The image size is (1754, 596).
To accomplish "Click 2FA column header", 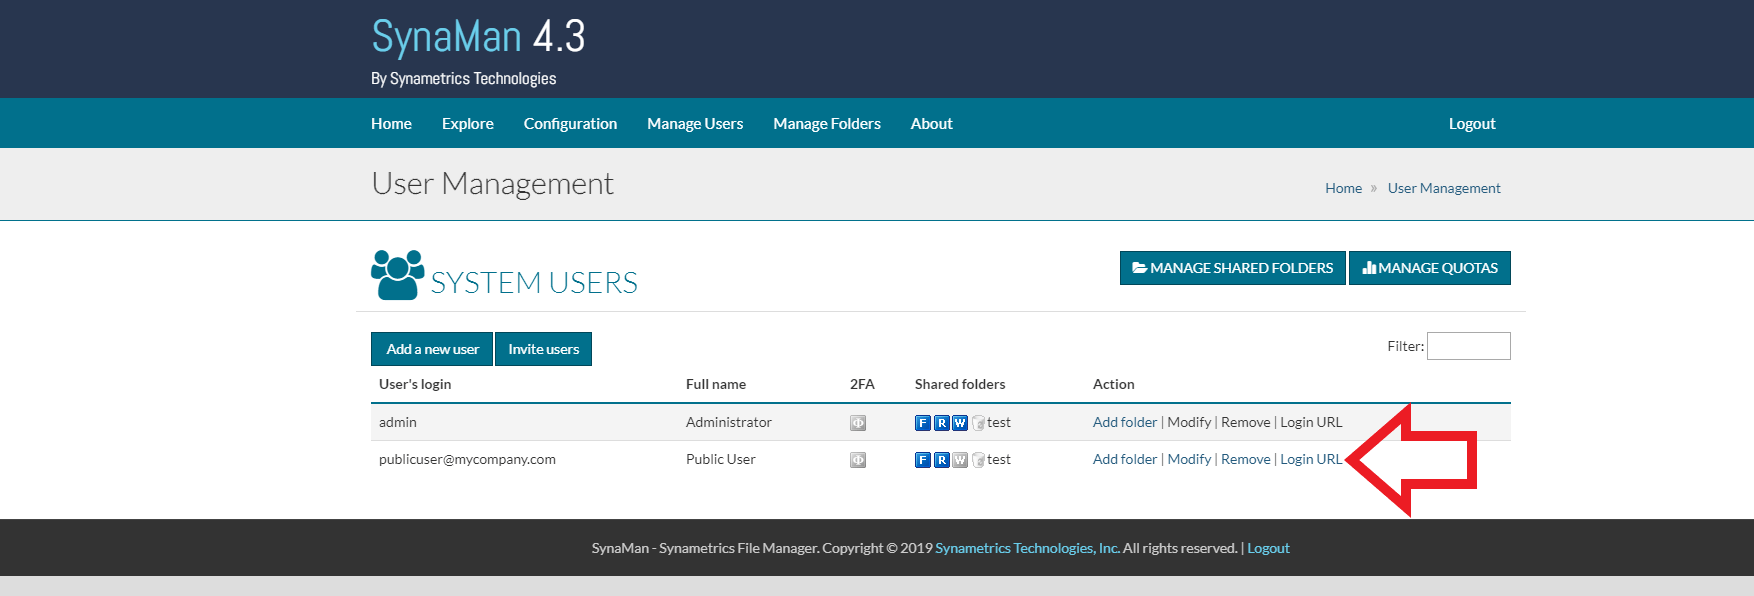I will click(x=862, y=384).
